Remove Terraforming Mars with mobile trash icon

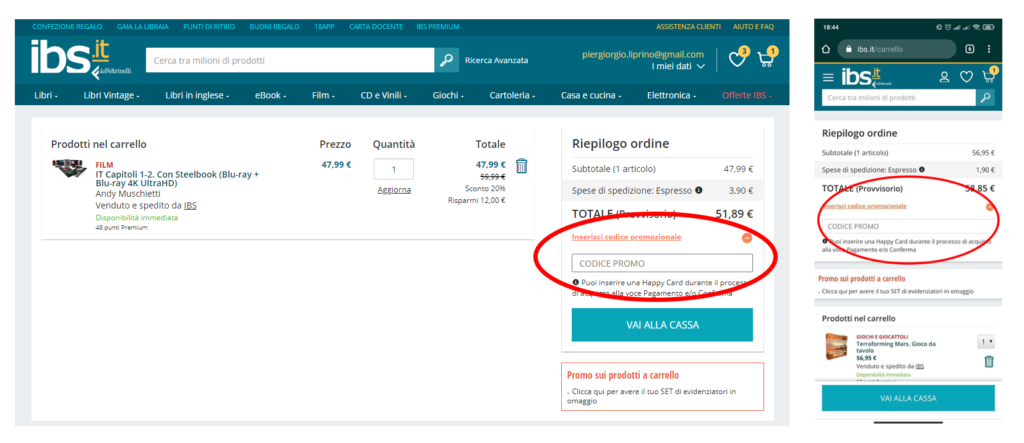[x=989, y=361]
